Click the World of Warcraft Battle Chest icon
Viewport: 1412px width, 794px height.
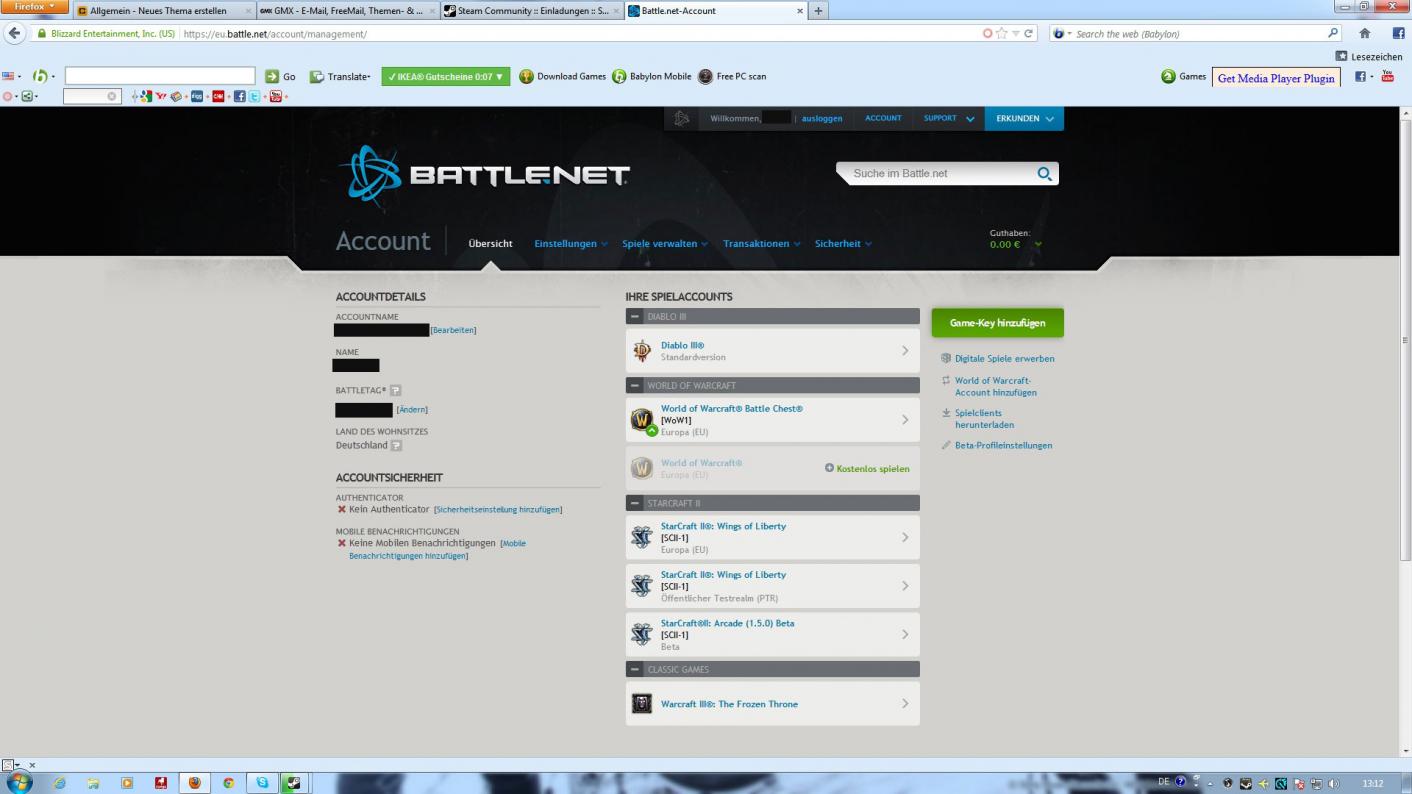click(x=642, y=420)
